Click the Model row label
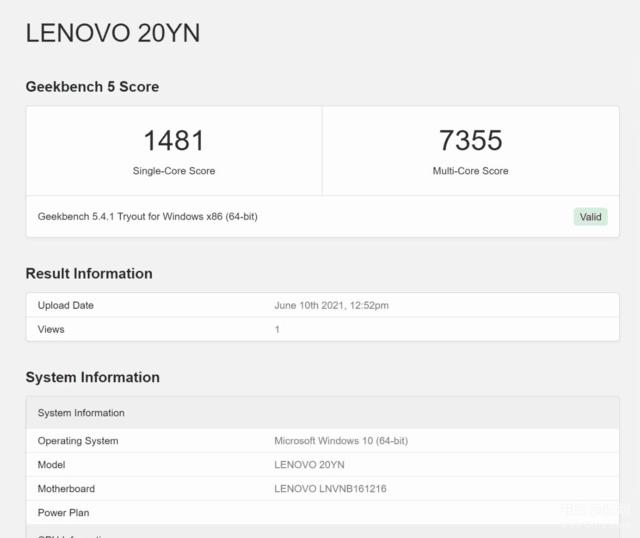Image resolution: width=640 pixels, height=538 pixels. (x=51, y=465)
